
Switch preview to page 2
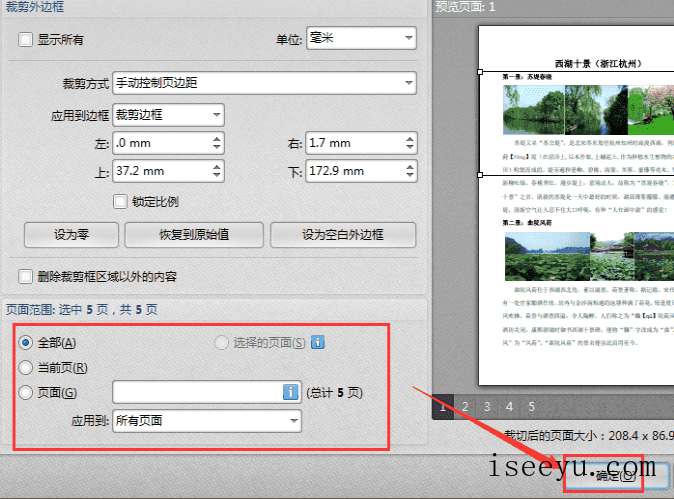[x=465, y=407]
